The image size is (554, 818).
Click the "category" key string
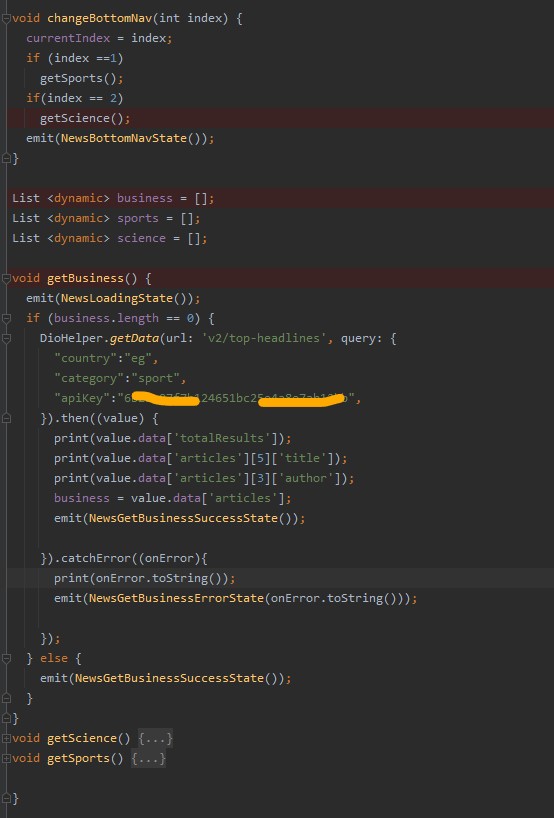click(89, 378)
